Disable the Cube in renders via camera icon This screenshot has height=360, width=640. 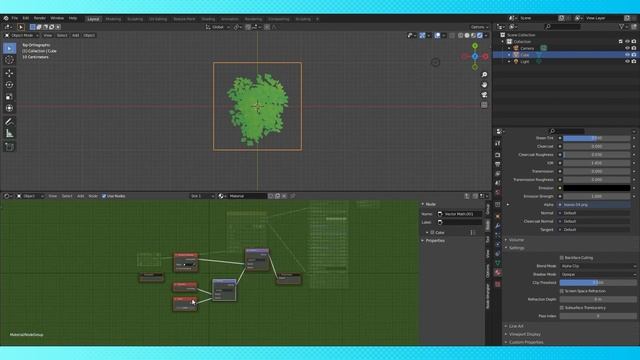634,55
